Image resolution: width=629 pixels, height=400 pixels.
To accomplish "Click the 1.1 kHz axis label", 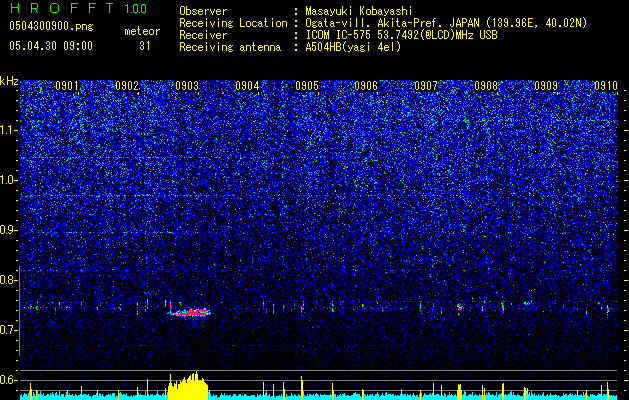I will (9, 130).
